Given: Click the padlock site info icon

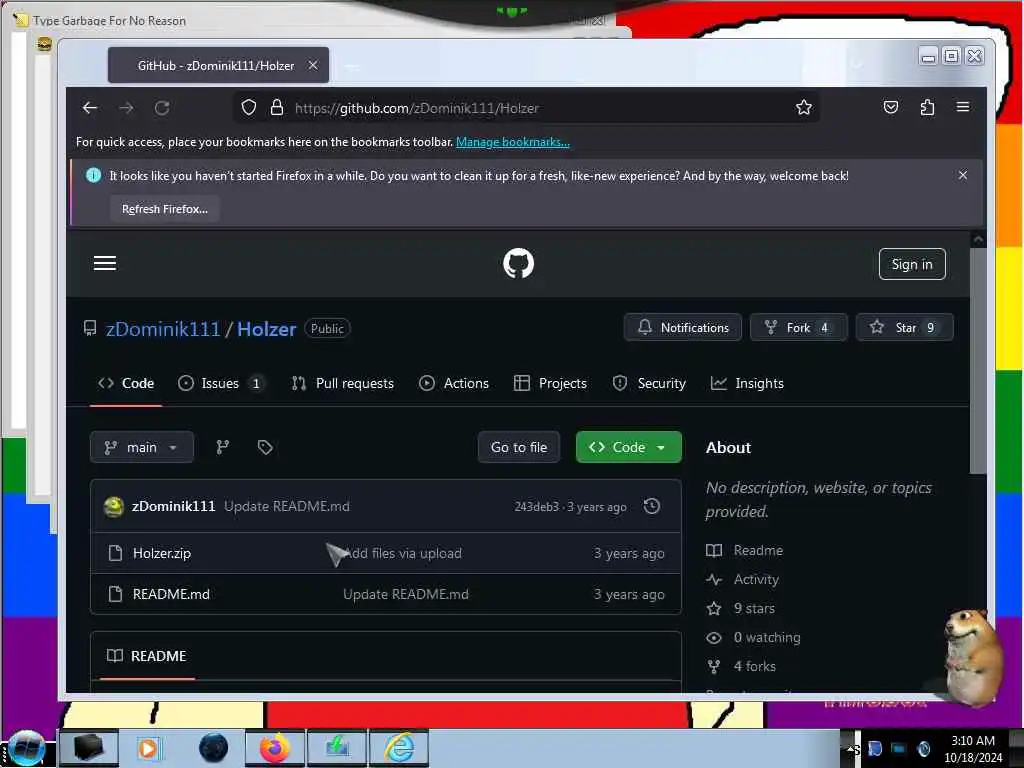Looking at the screenshot, I should 277,107.
